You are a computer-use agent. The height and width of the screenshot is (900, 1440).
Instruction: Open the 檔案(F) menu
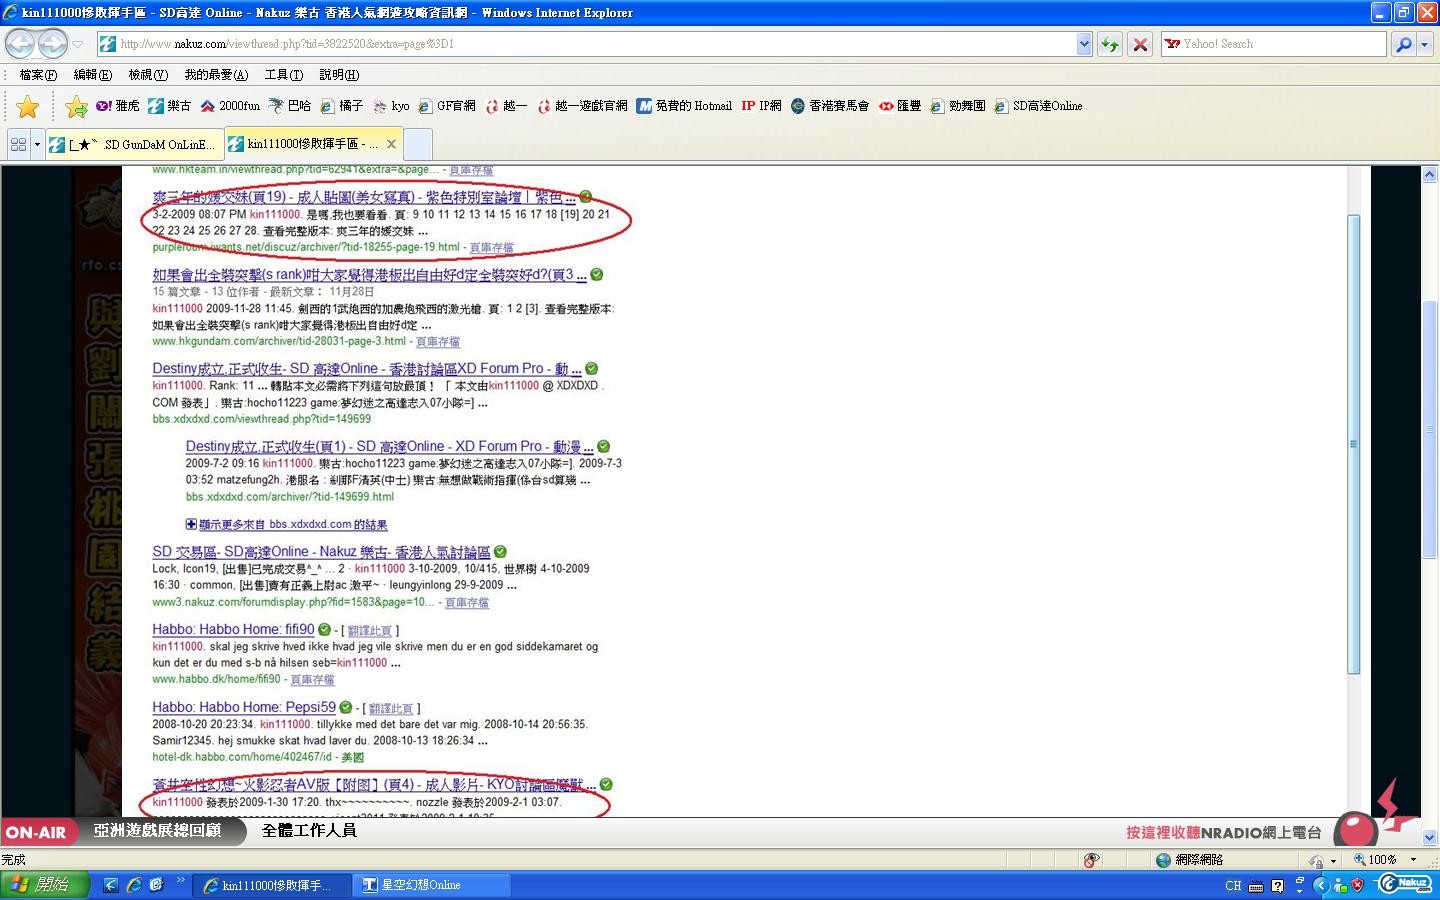(38, 75)
